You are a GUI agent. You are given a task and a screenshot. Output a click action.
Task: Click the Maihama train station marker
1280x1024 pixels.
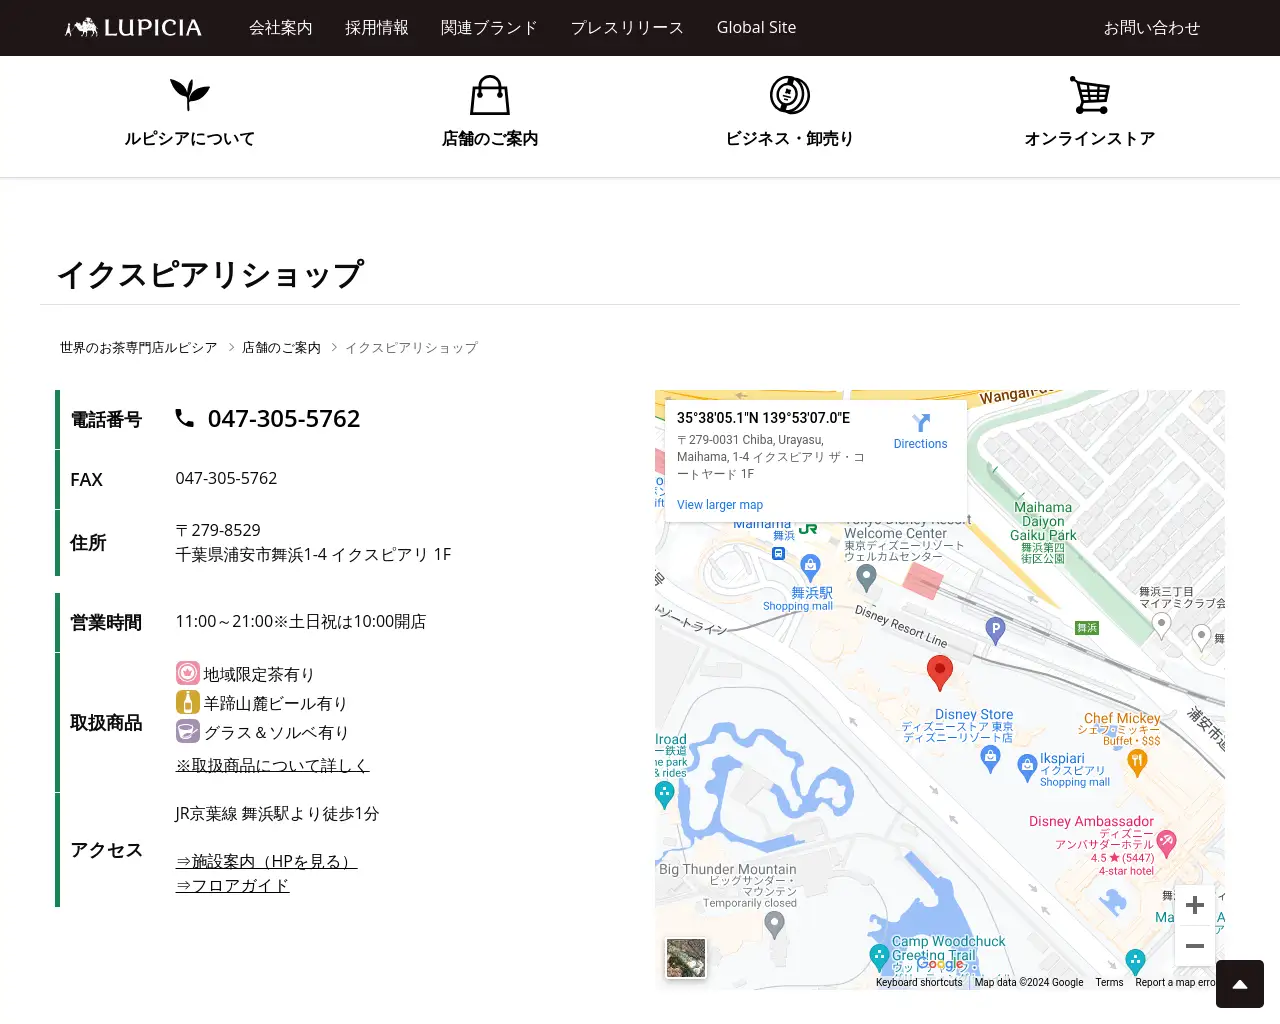tap(779, 553)
